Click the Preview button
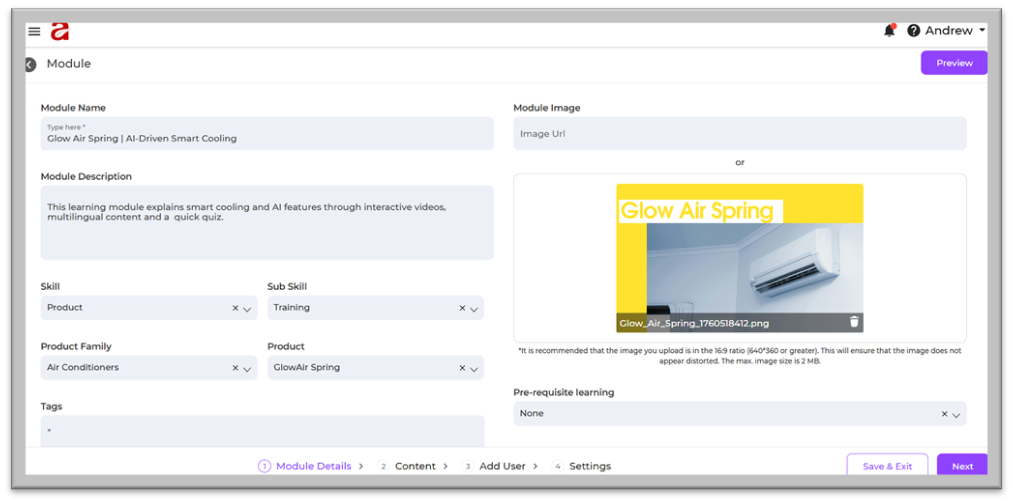The width and height of the screenshot is (1013, 503). pos(953,63)
